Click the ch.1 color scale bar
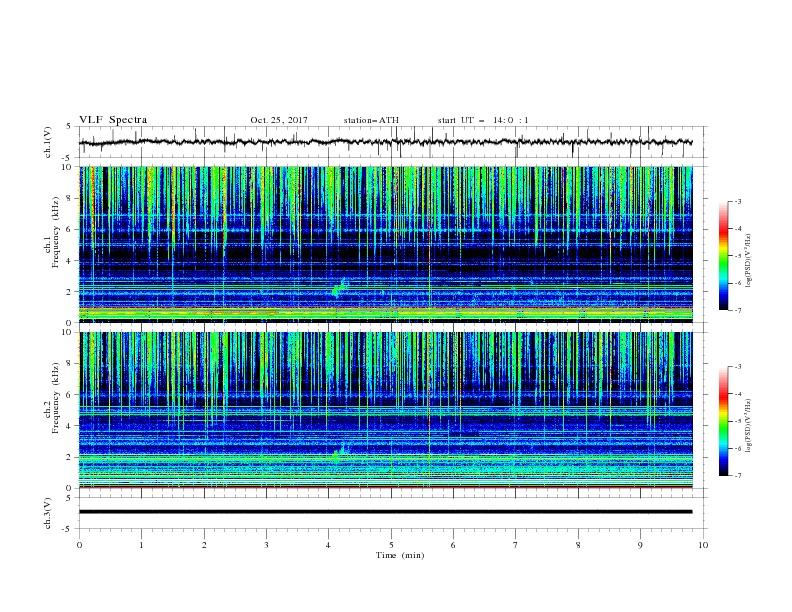 pos(723,256)
